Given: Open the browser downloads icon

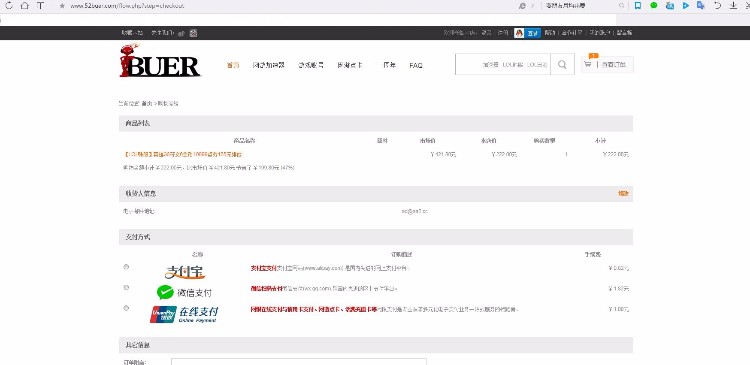Looking at the screenshot, I should point(733,6).
